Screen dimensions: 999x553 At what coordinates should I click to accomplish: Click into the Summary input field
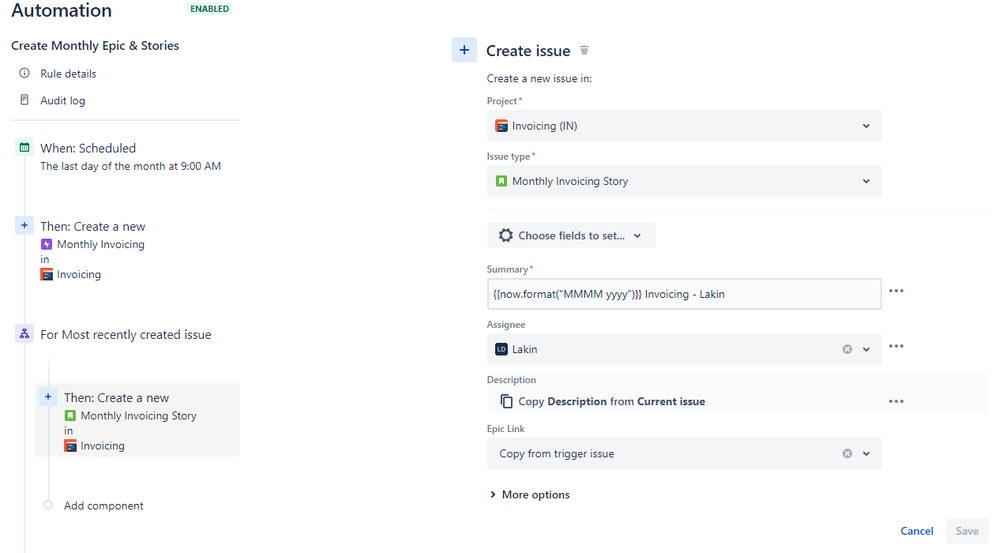pos(684,294)
